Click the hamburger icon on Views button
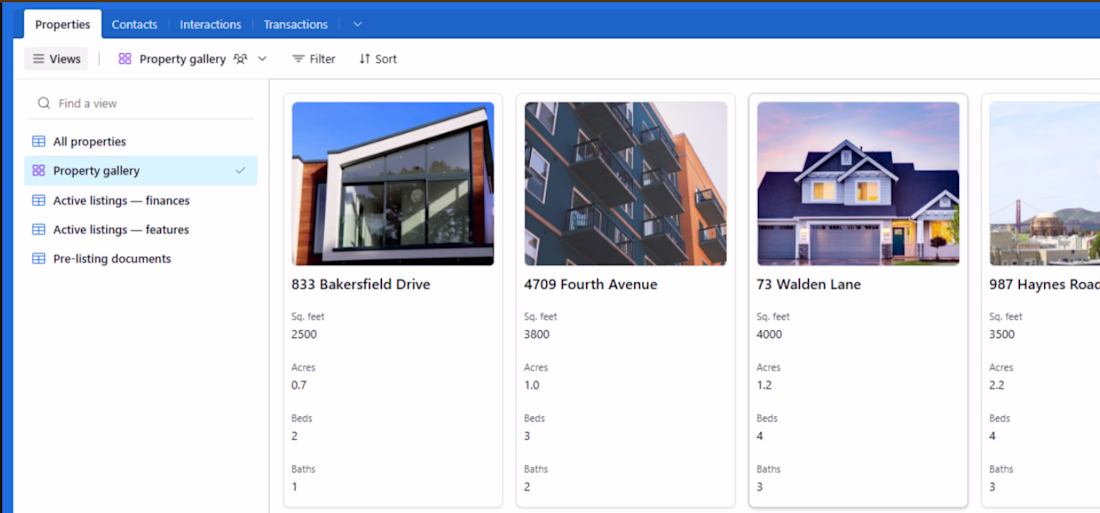 39,59
